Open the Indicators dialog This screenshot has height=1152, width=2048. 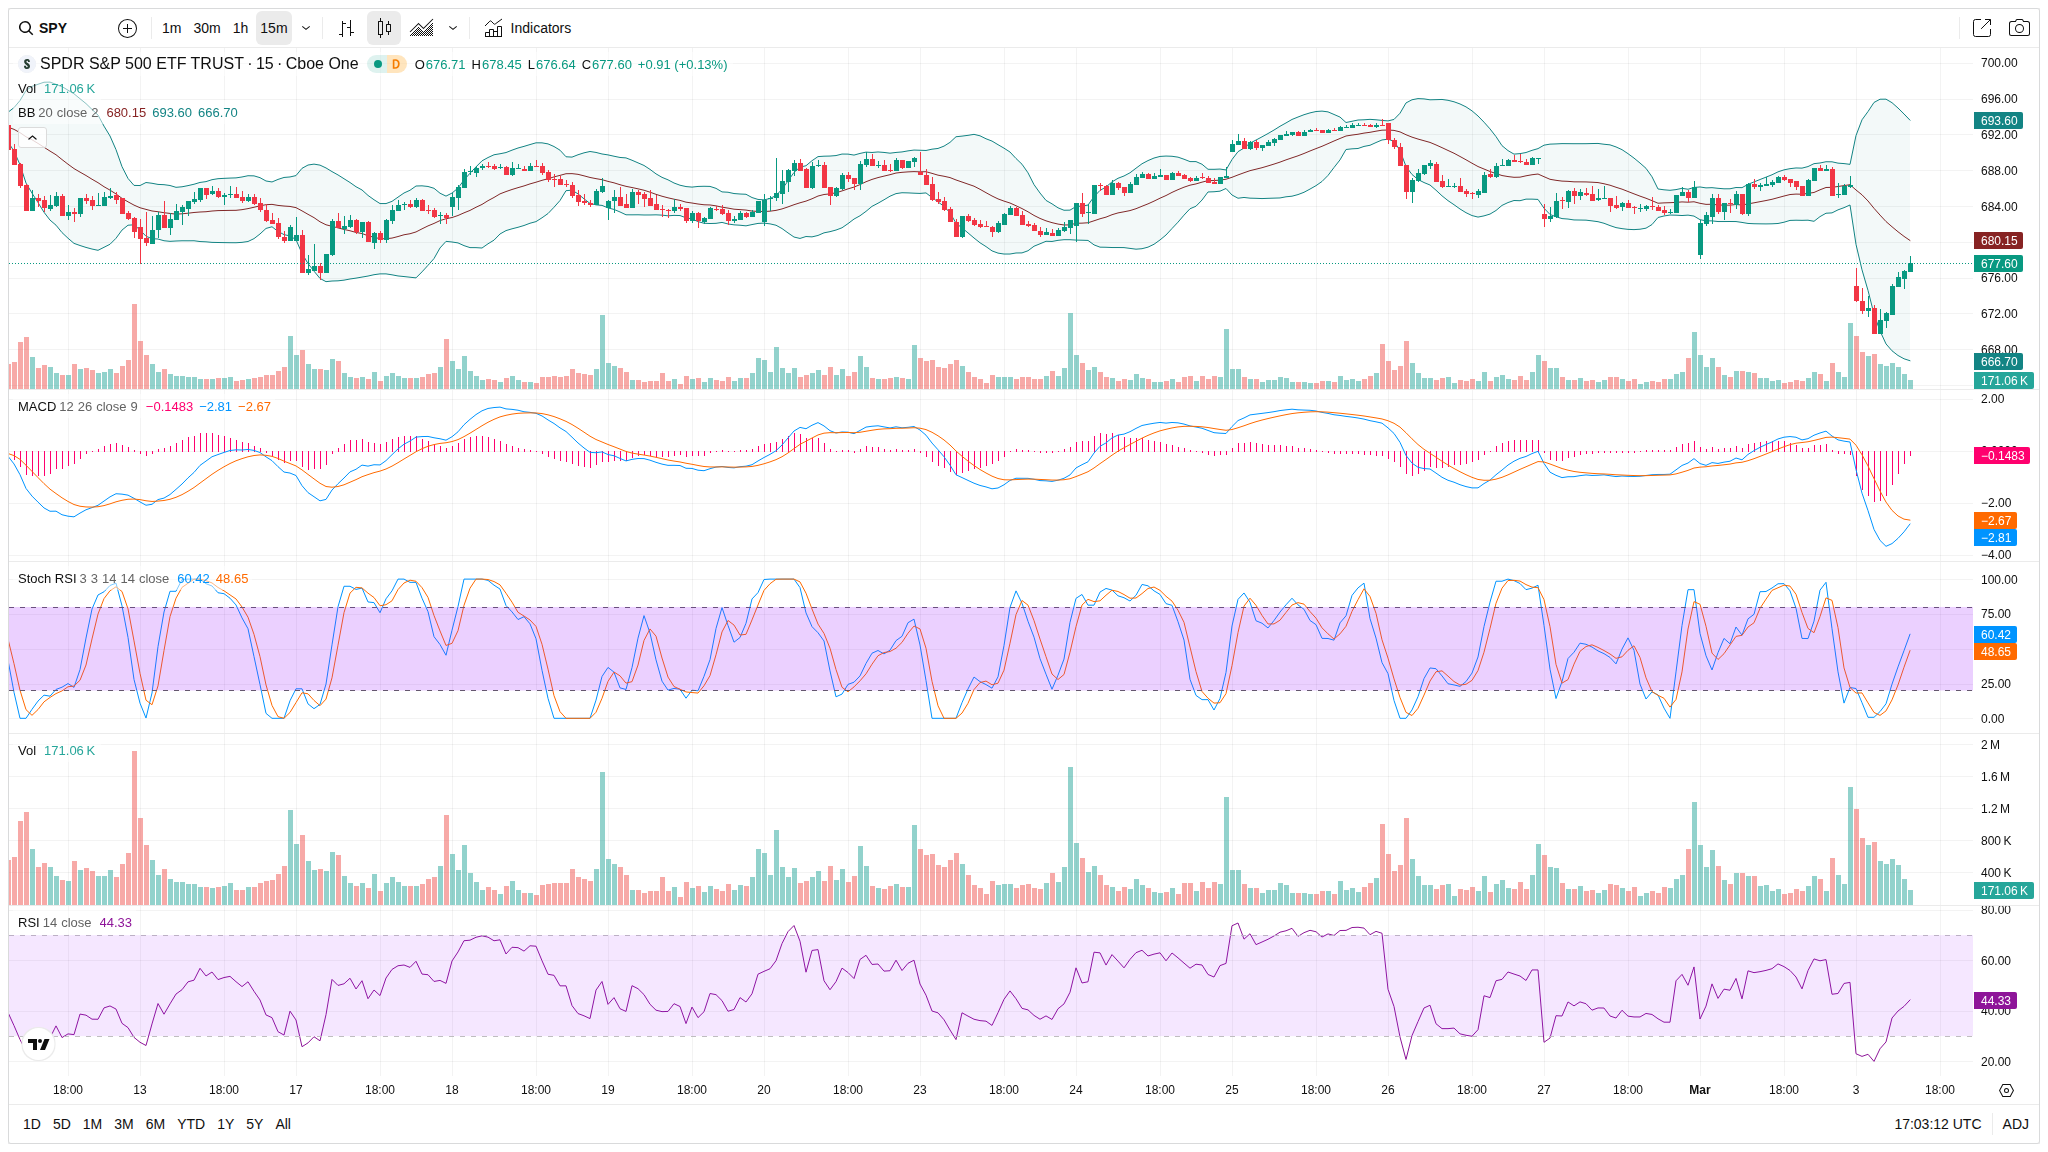pos(527,28)
